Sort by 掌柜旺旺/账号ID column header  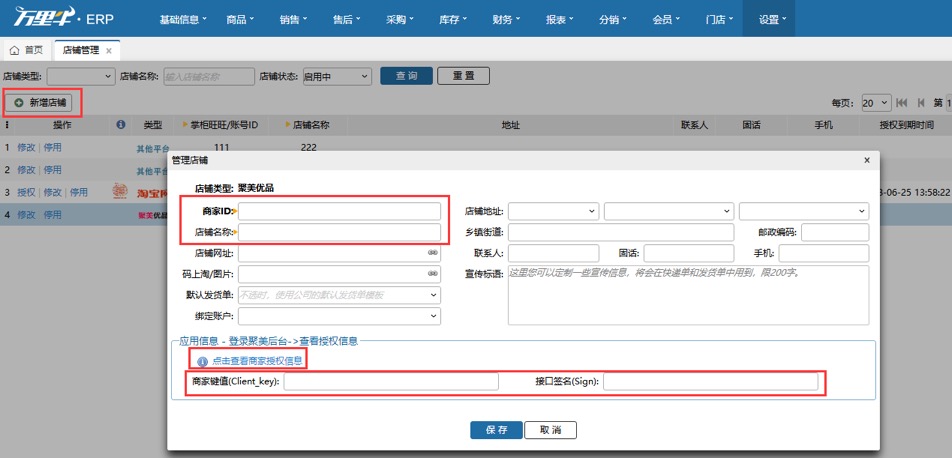(x=224, y=125)
